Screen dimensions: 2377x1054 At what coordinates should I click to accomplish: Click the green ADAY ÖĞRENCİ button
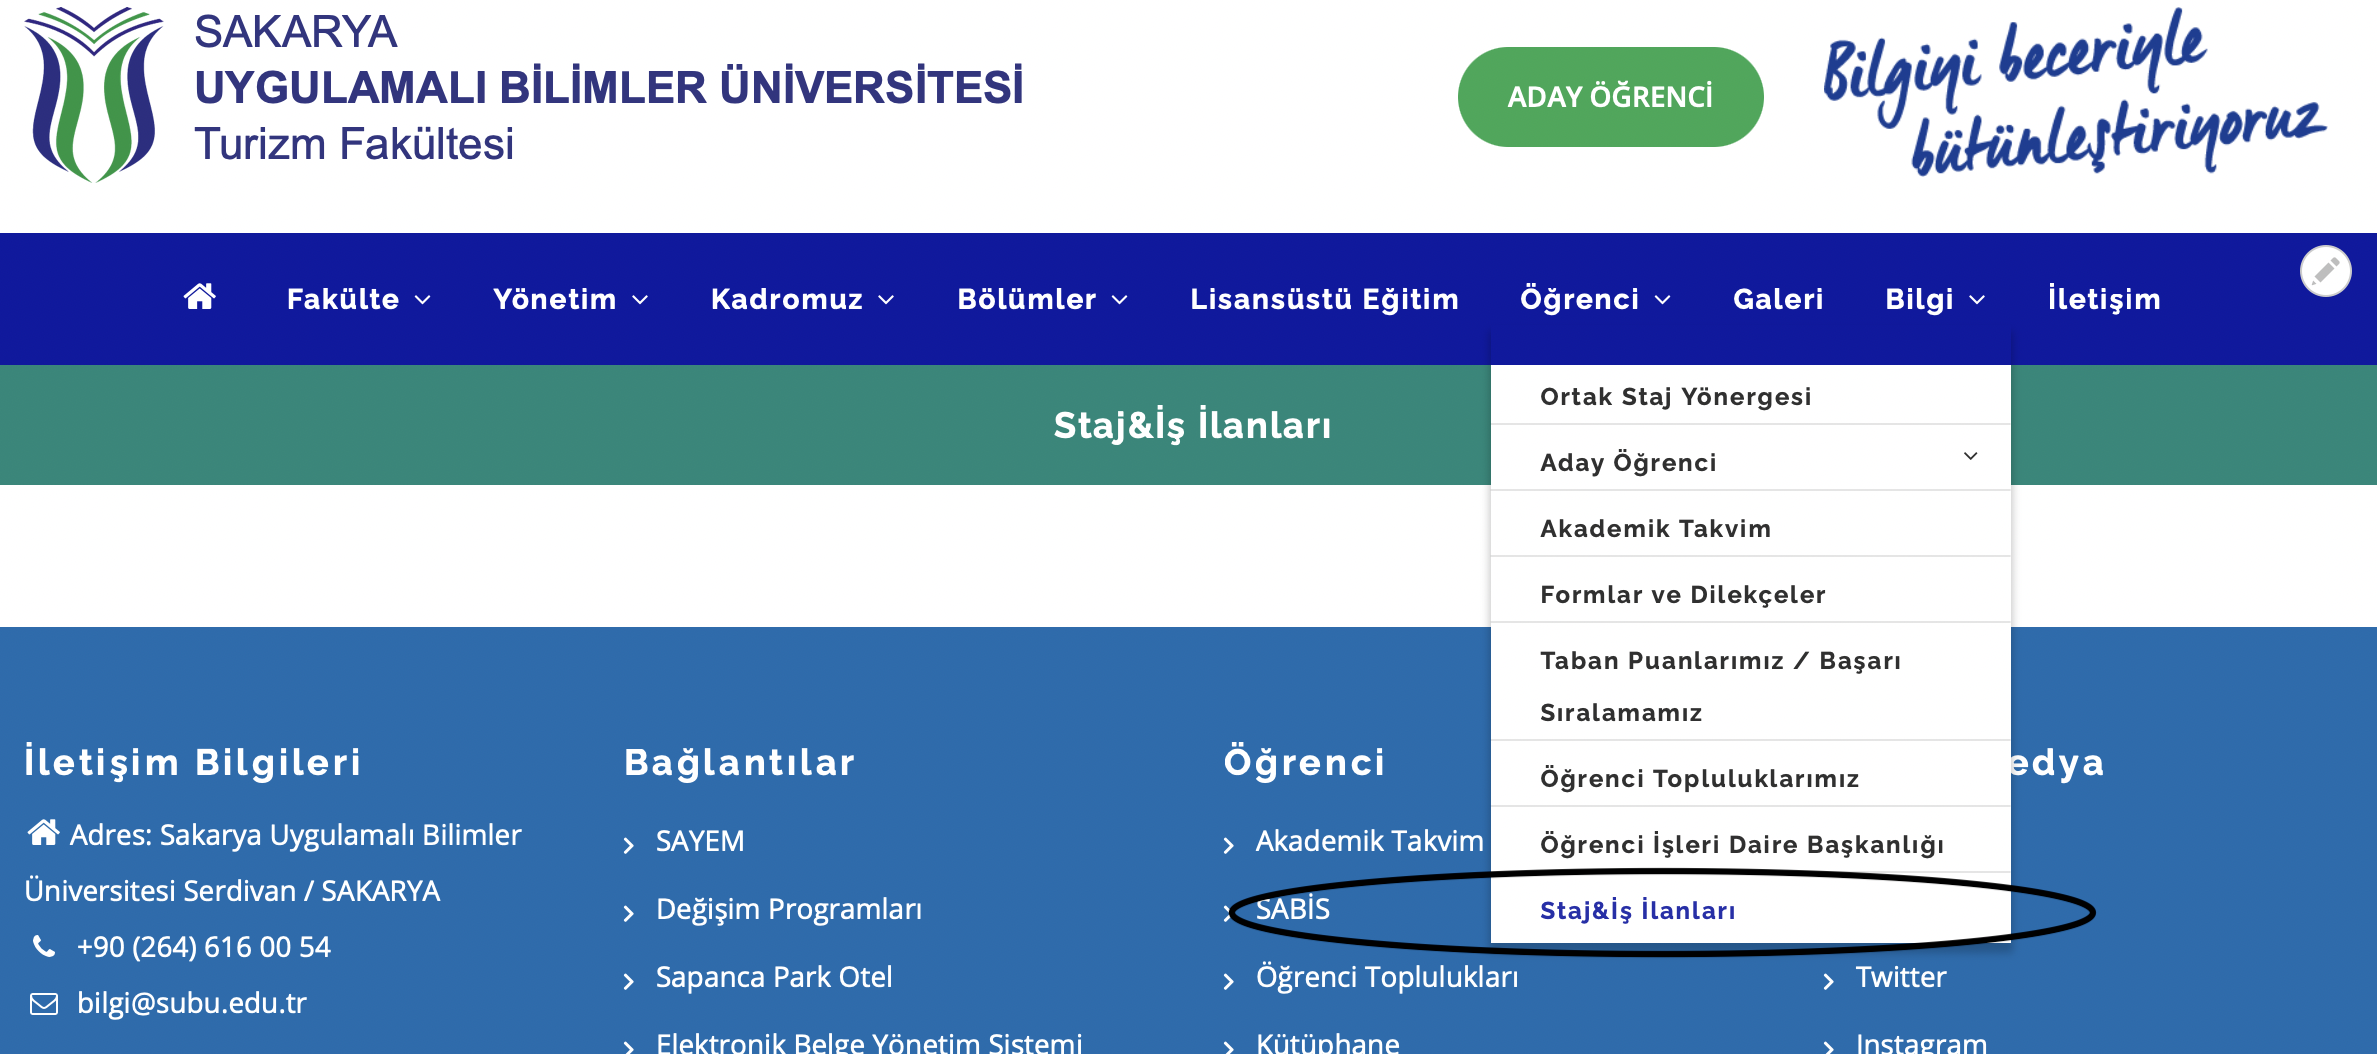tap(1610, 97)
